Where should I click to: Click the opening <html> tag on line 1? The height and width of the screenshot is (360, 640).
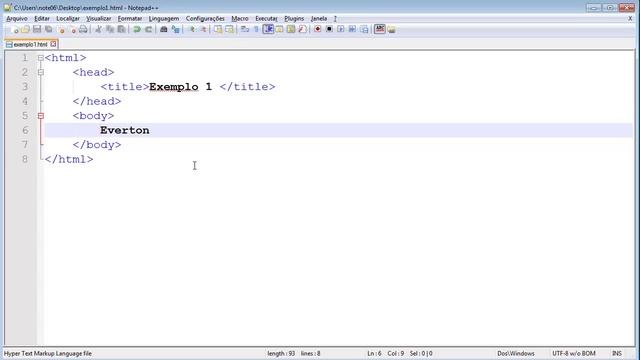click(65, 58)
